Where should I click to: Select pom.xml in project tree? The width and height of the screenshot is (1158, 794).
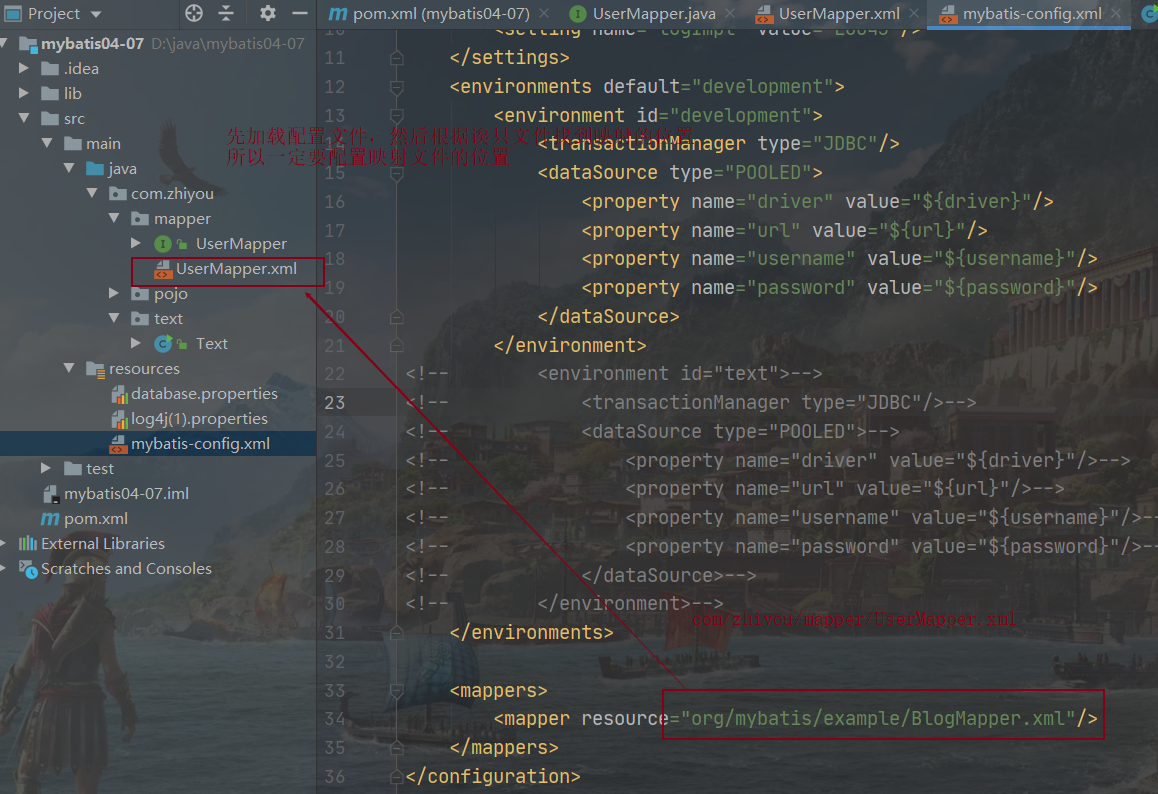pos(96,519)
